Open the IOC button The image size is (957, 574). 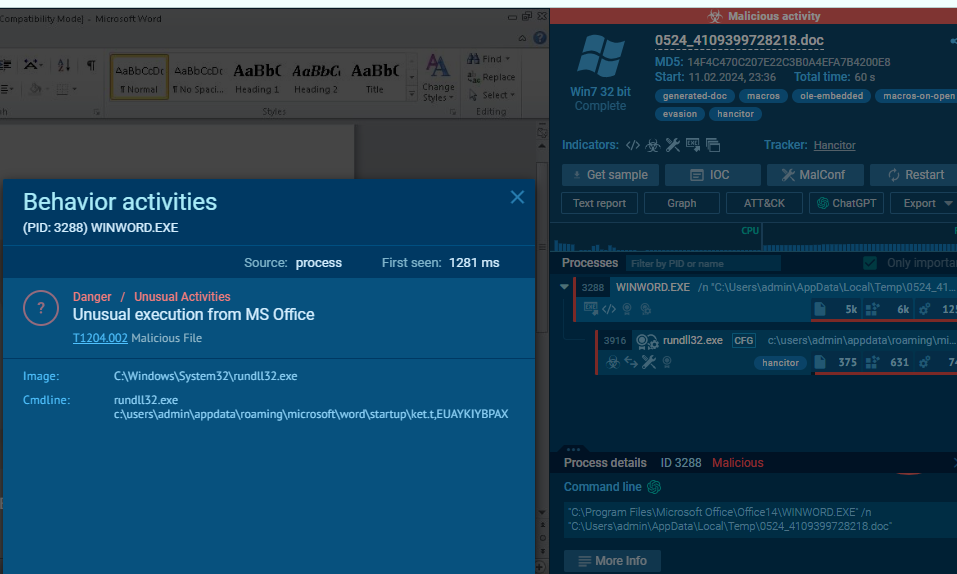tap(712, 175)
